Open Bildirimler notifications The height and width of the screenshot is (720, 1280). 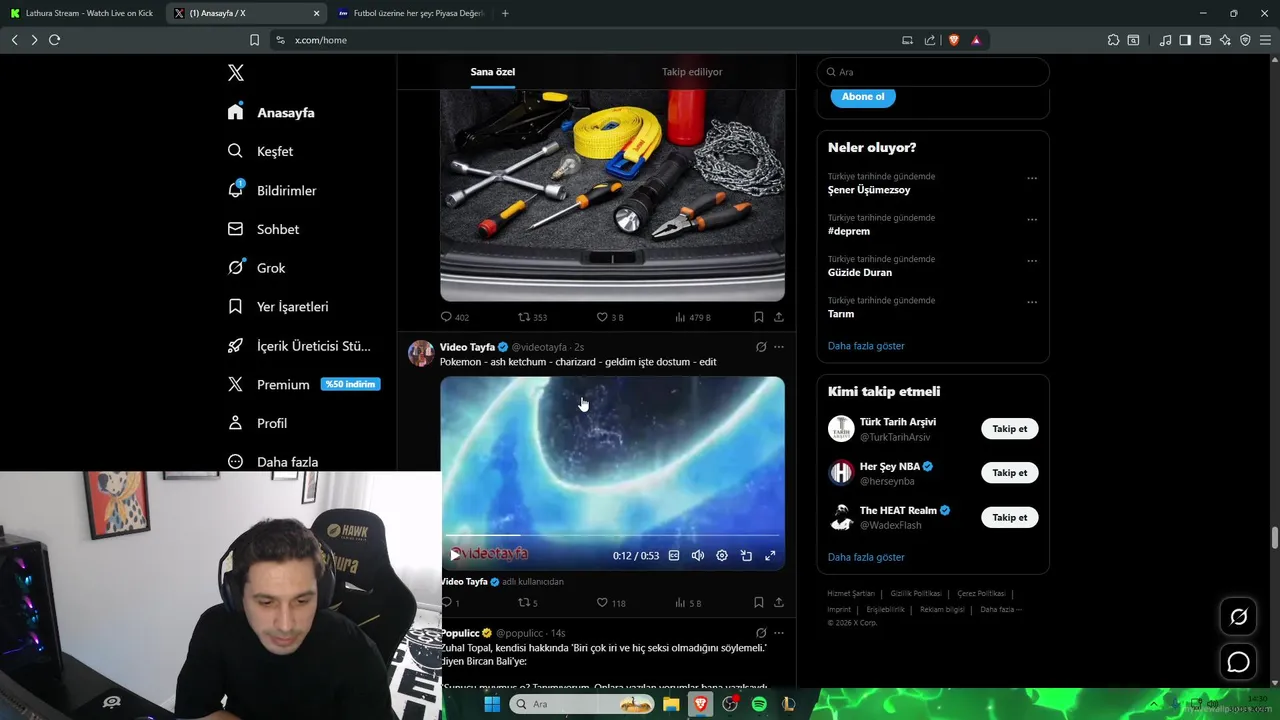272,190
